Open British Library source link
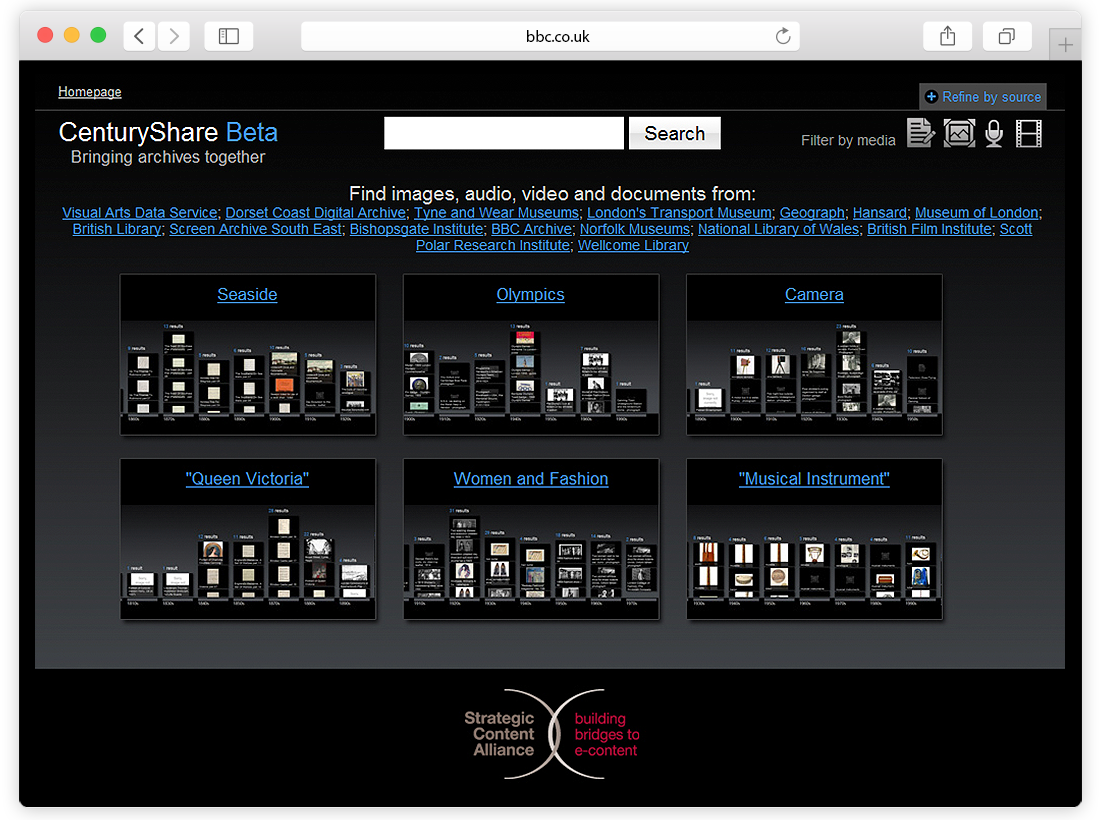1100x820 pixels. coord(116,229)
